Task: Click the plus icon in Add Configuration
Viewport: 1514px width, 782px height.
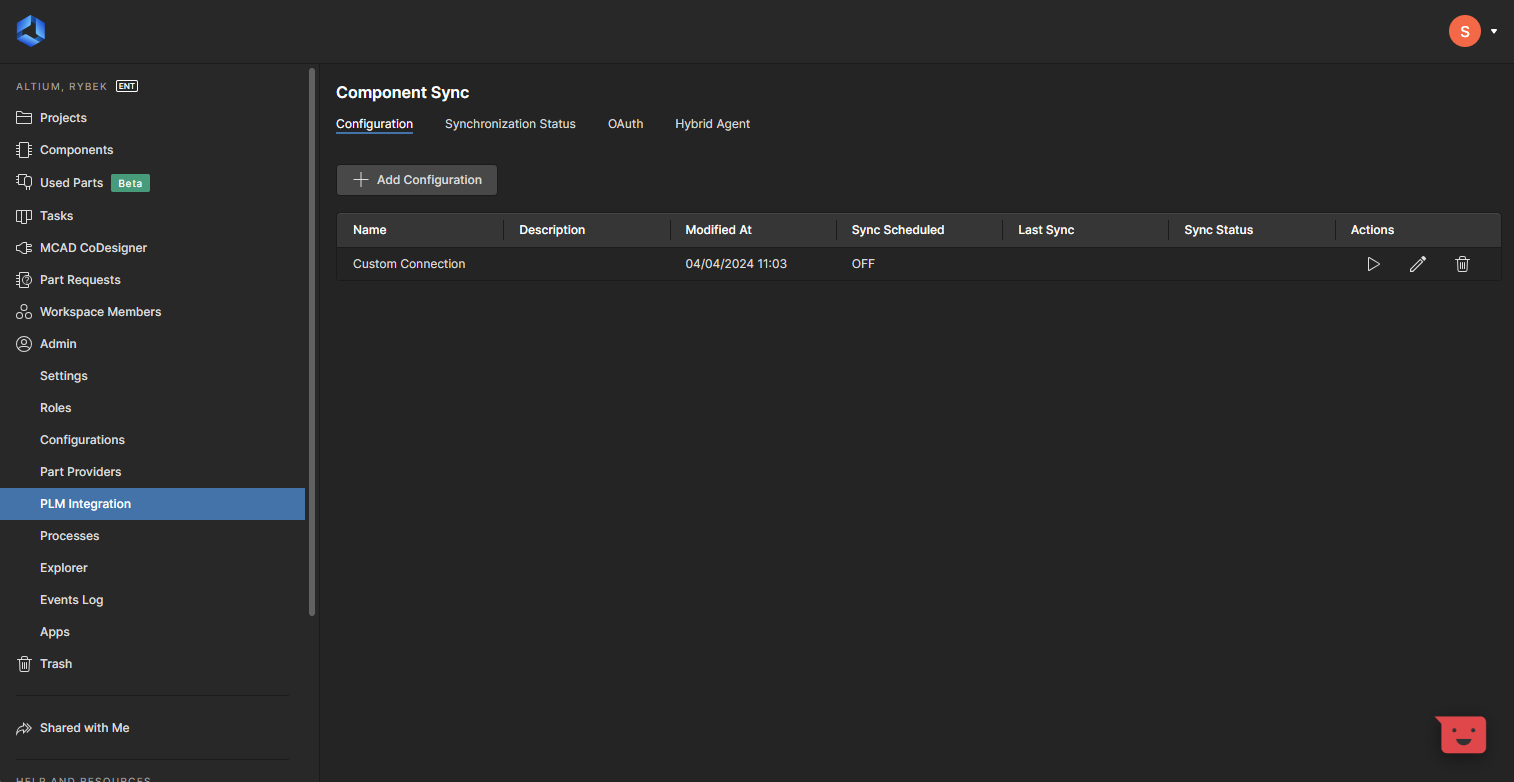Action: tap(361, 180)
